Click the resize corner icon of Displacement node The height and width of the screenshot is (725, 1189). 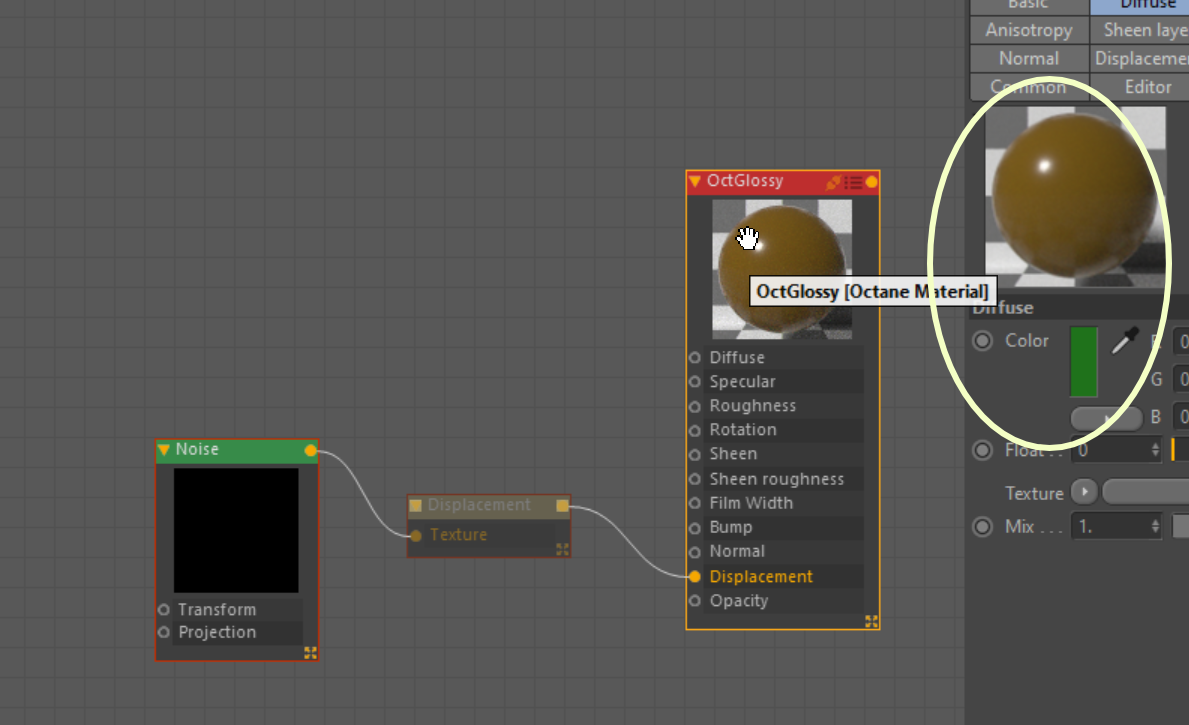[x=562, y=549]
